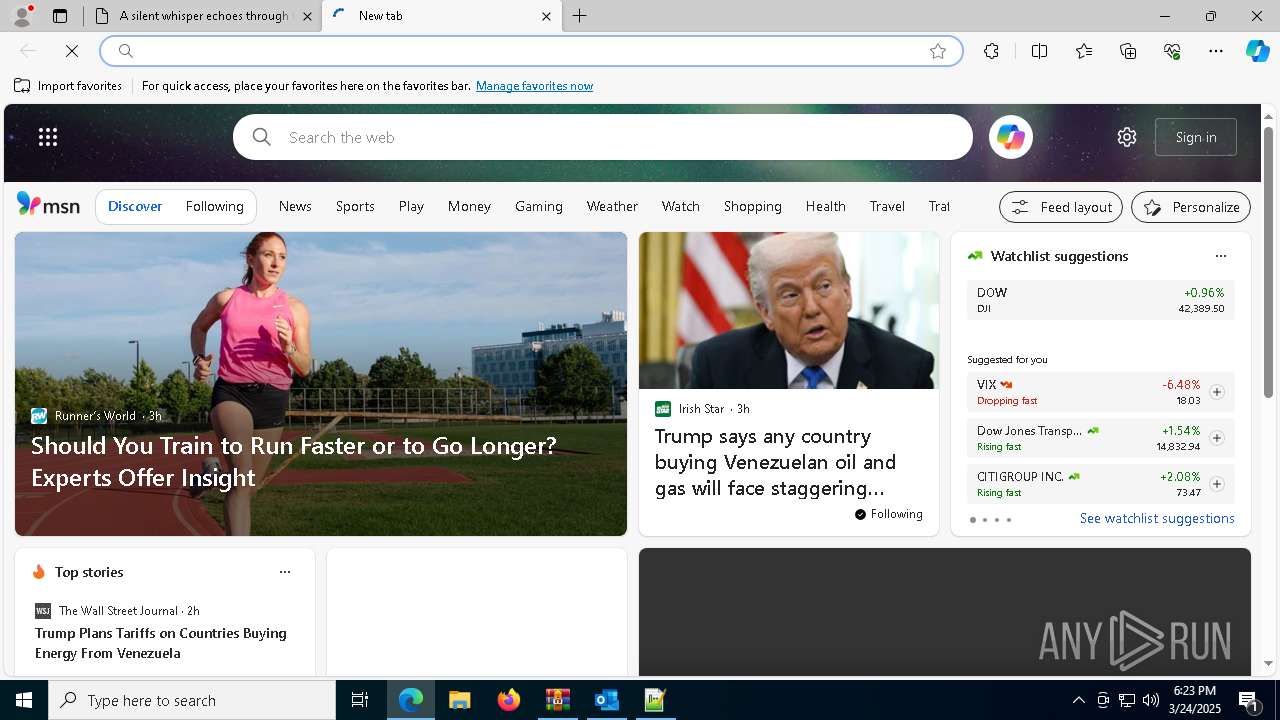Select the second watchlist page dot
This screenshot has height=720, width=1280.
click(984, 520)
